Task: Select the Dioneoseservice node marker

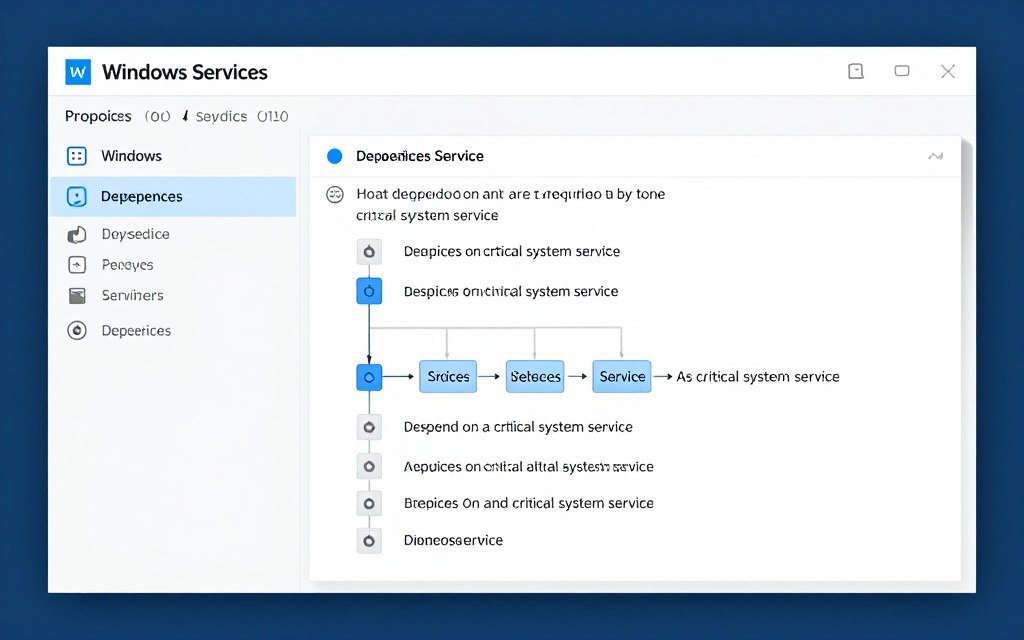Action: pos(369,540)
